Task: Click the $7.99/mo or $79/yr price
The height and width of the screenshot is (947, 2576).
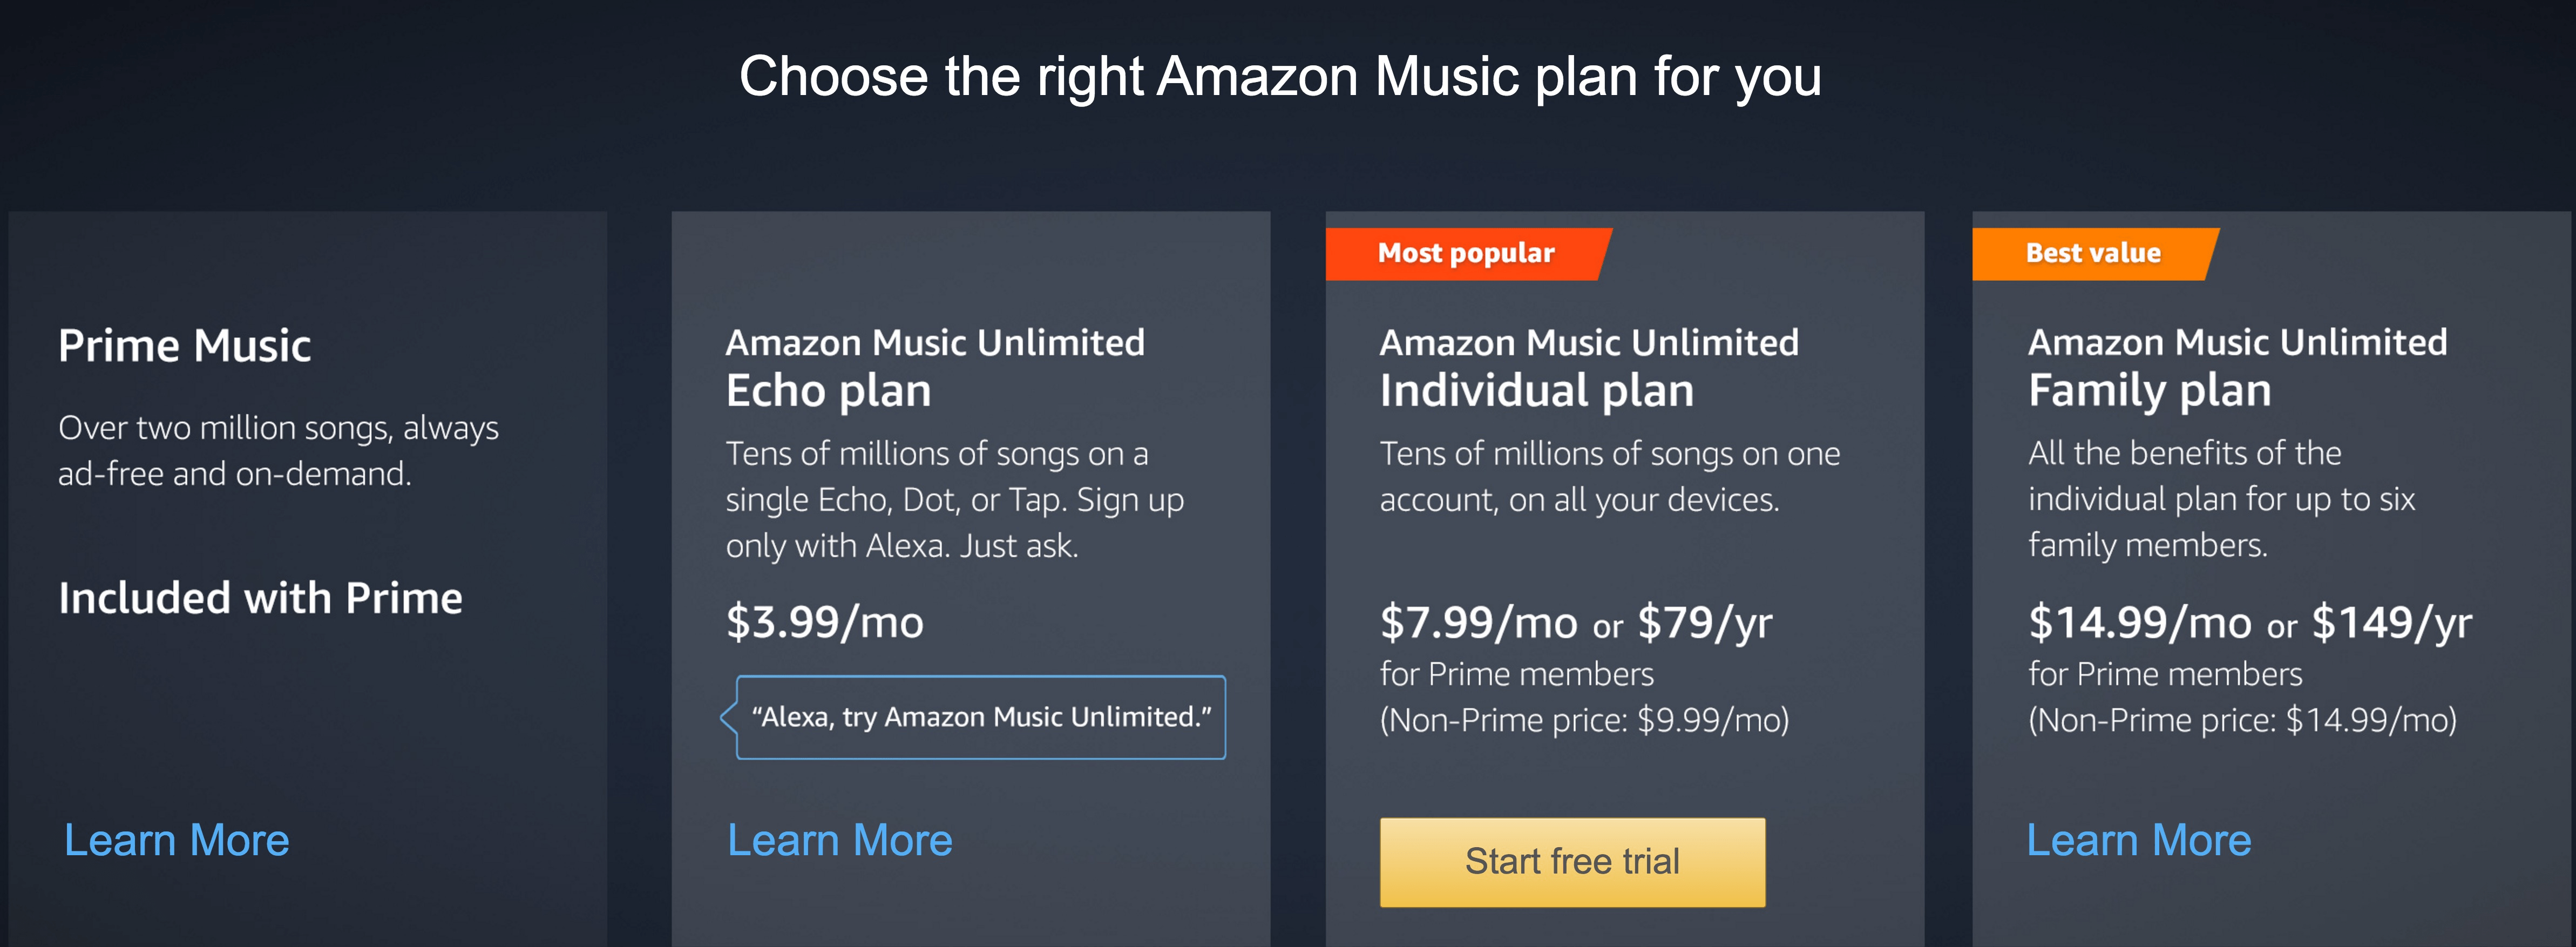Action: (x=1576, y=623)
